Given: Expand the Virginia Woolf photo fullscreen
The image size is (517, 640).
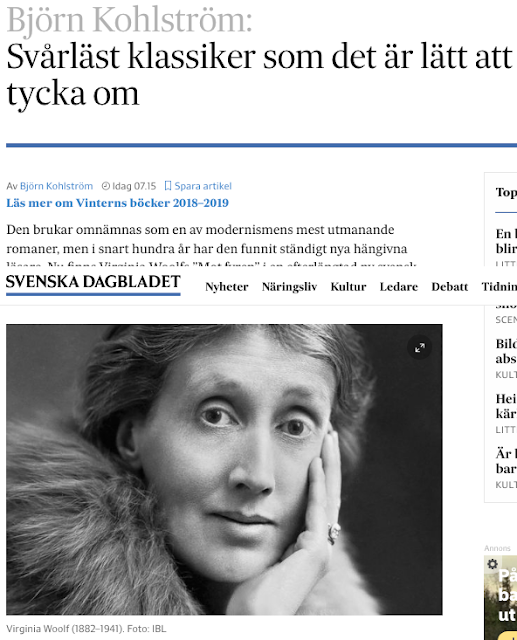Looking at the screenshot, I should click(419, 348).
